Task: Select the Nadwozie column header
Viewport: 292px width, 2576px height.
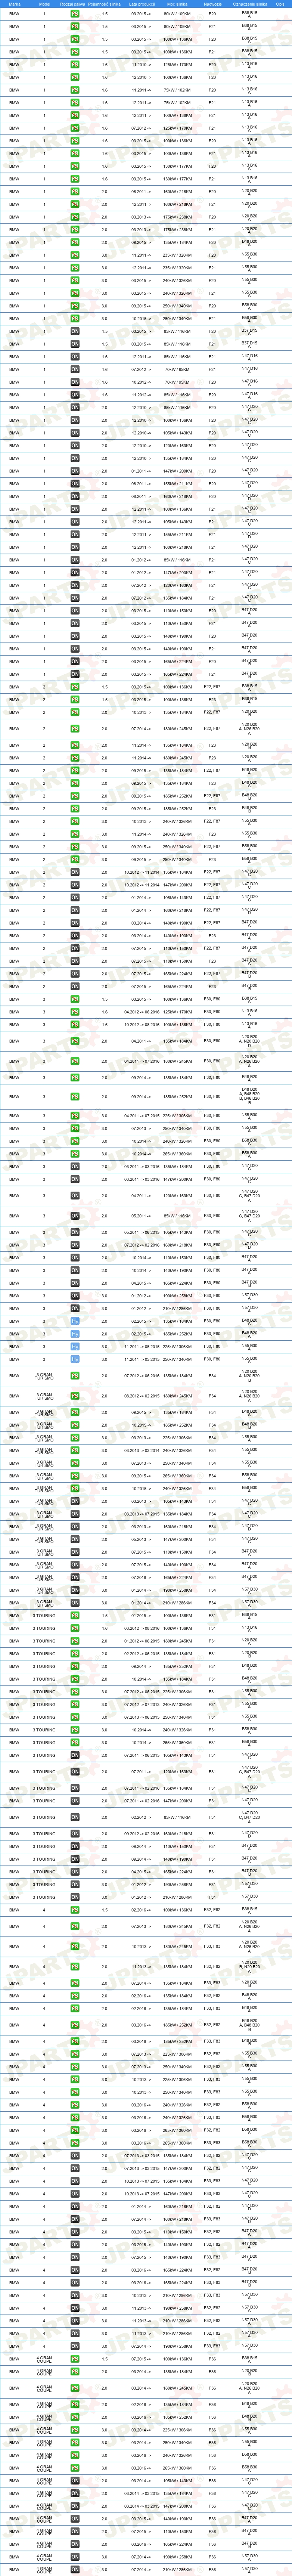Action: (x=212, y=4)
